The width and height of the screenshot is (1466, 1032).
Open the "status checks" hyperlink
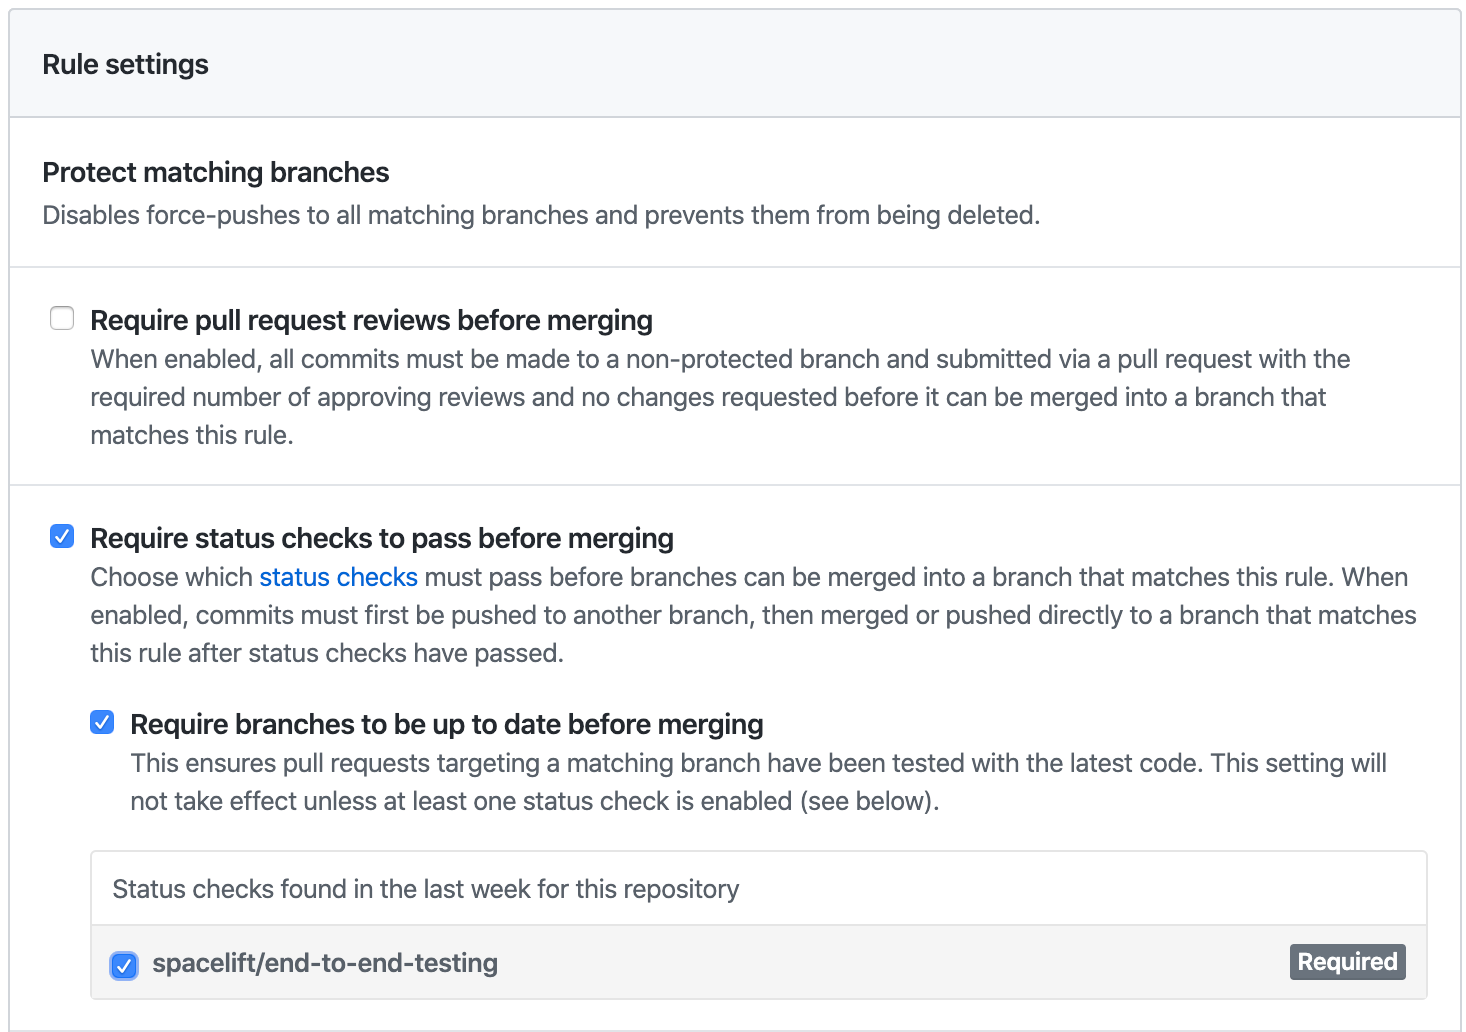[338, 577]
